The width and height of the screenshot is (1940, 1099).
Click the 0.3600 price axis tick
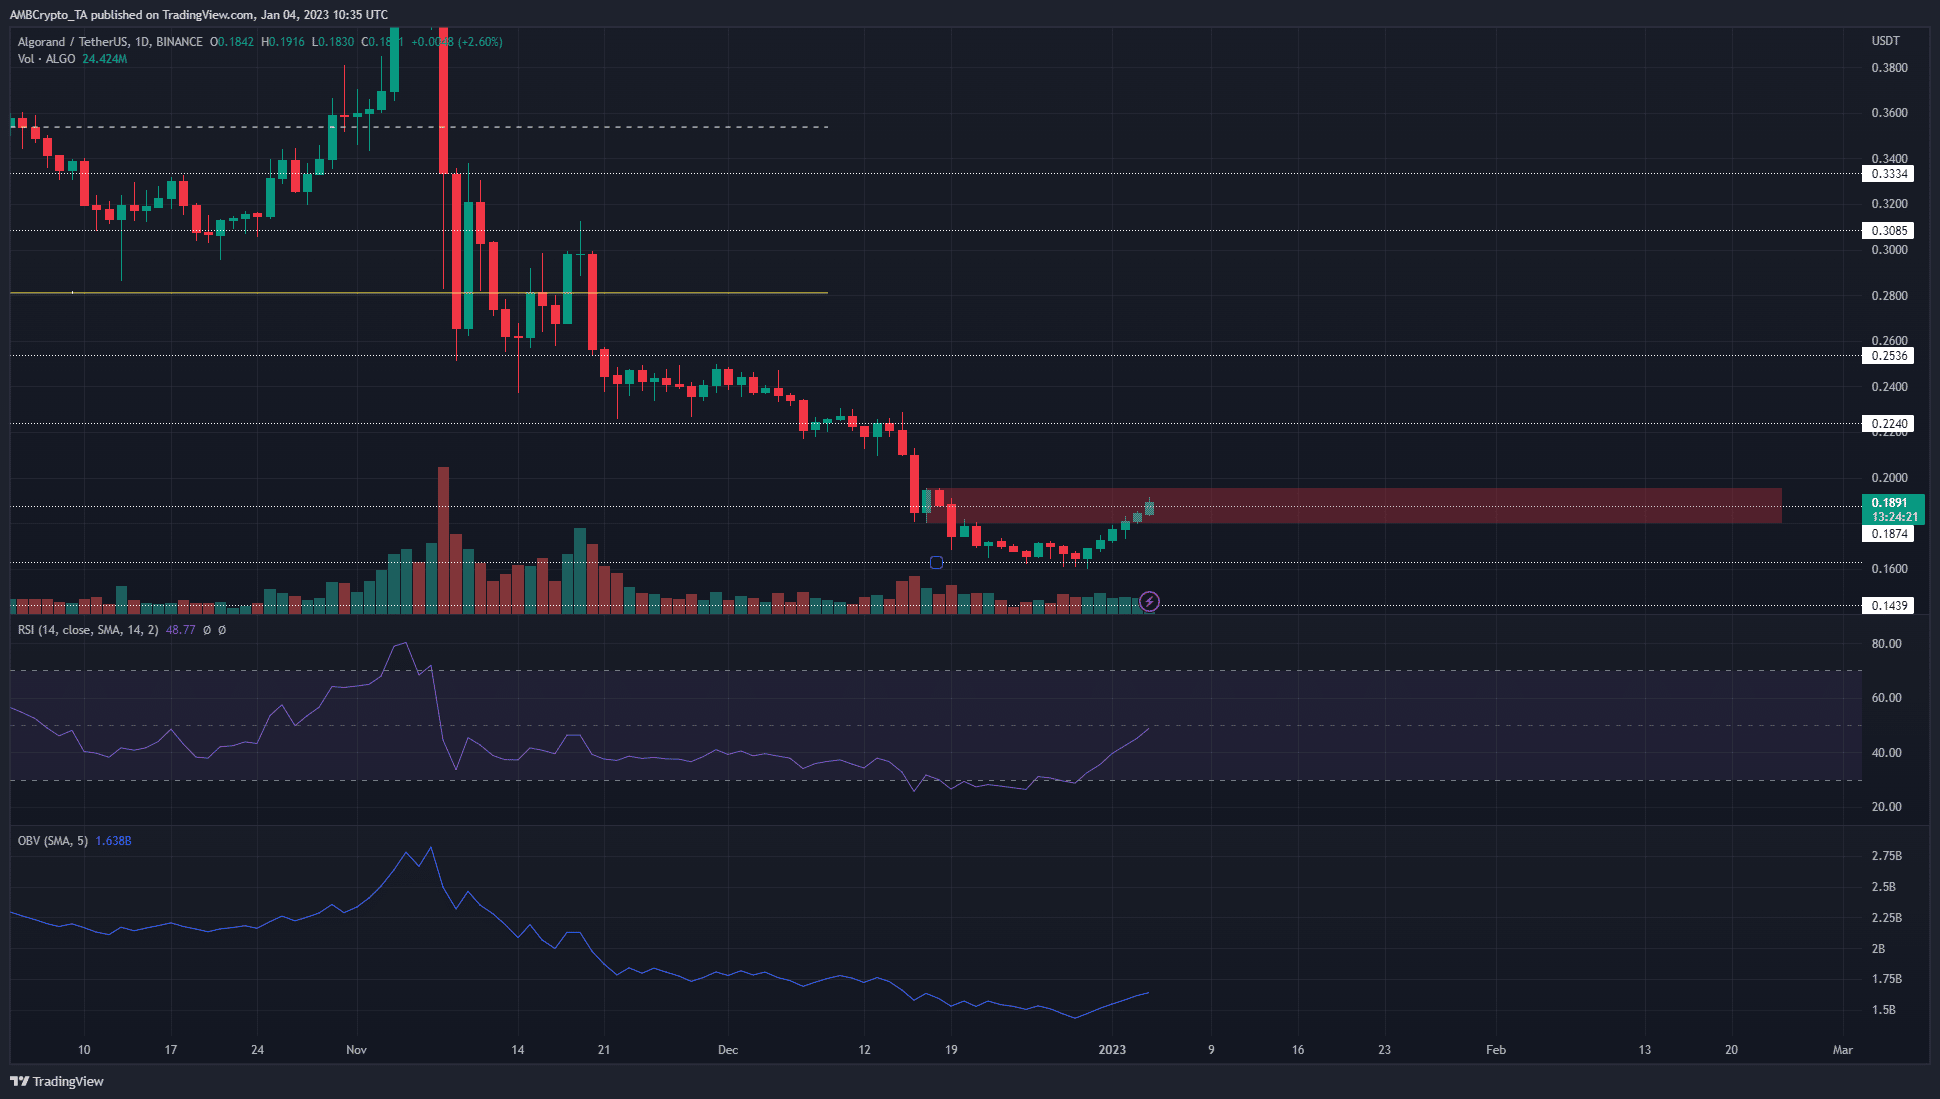1889,113
